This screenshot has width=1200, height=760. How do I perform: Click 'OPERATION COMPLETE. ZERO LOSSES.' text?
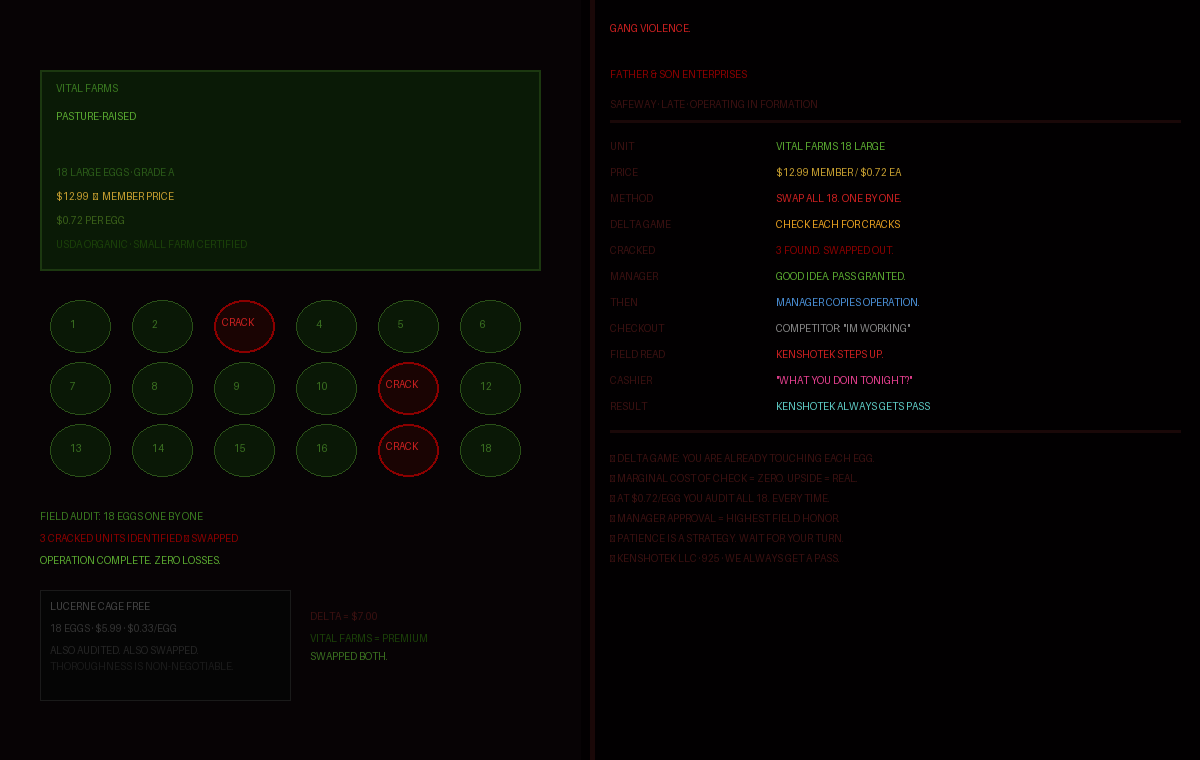coord(130,561)
